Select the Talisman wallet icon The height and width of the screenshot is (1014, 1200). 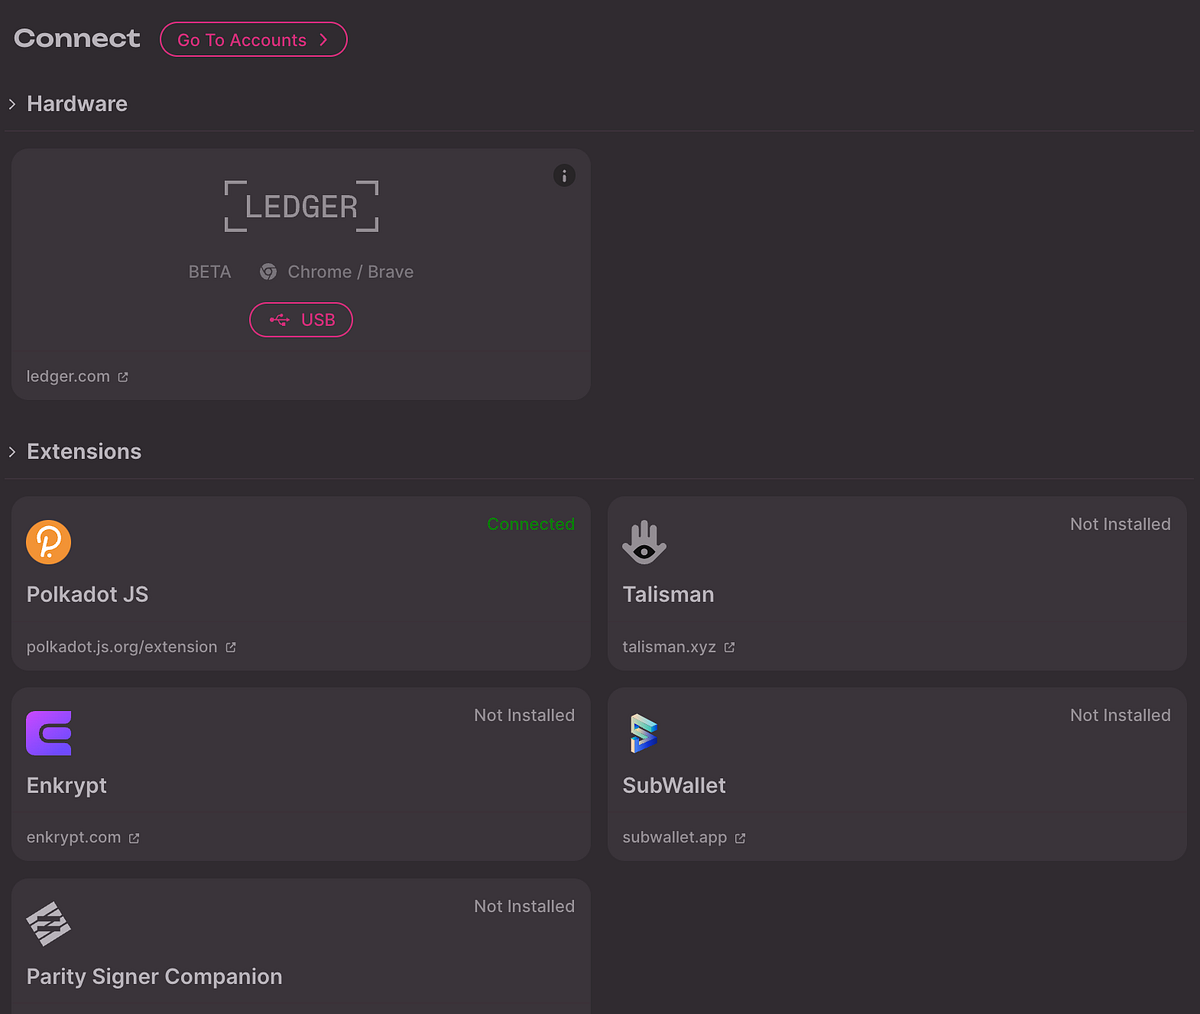pyautogui.click(x=644, y=542)
